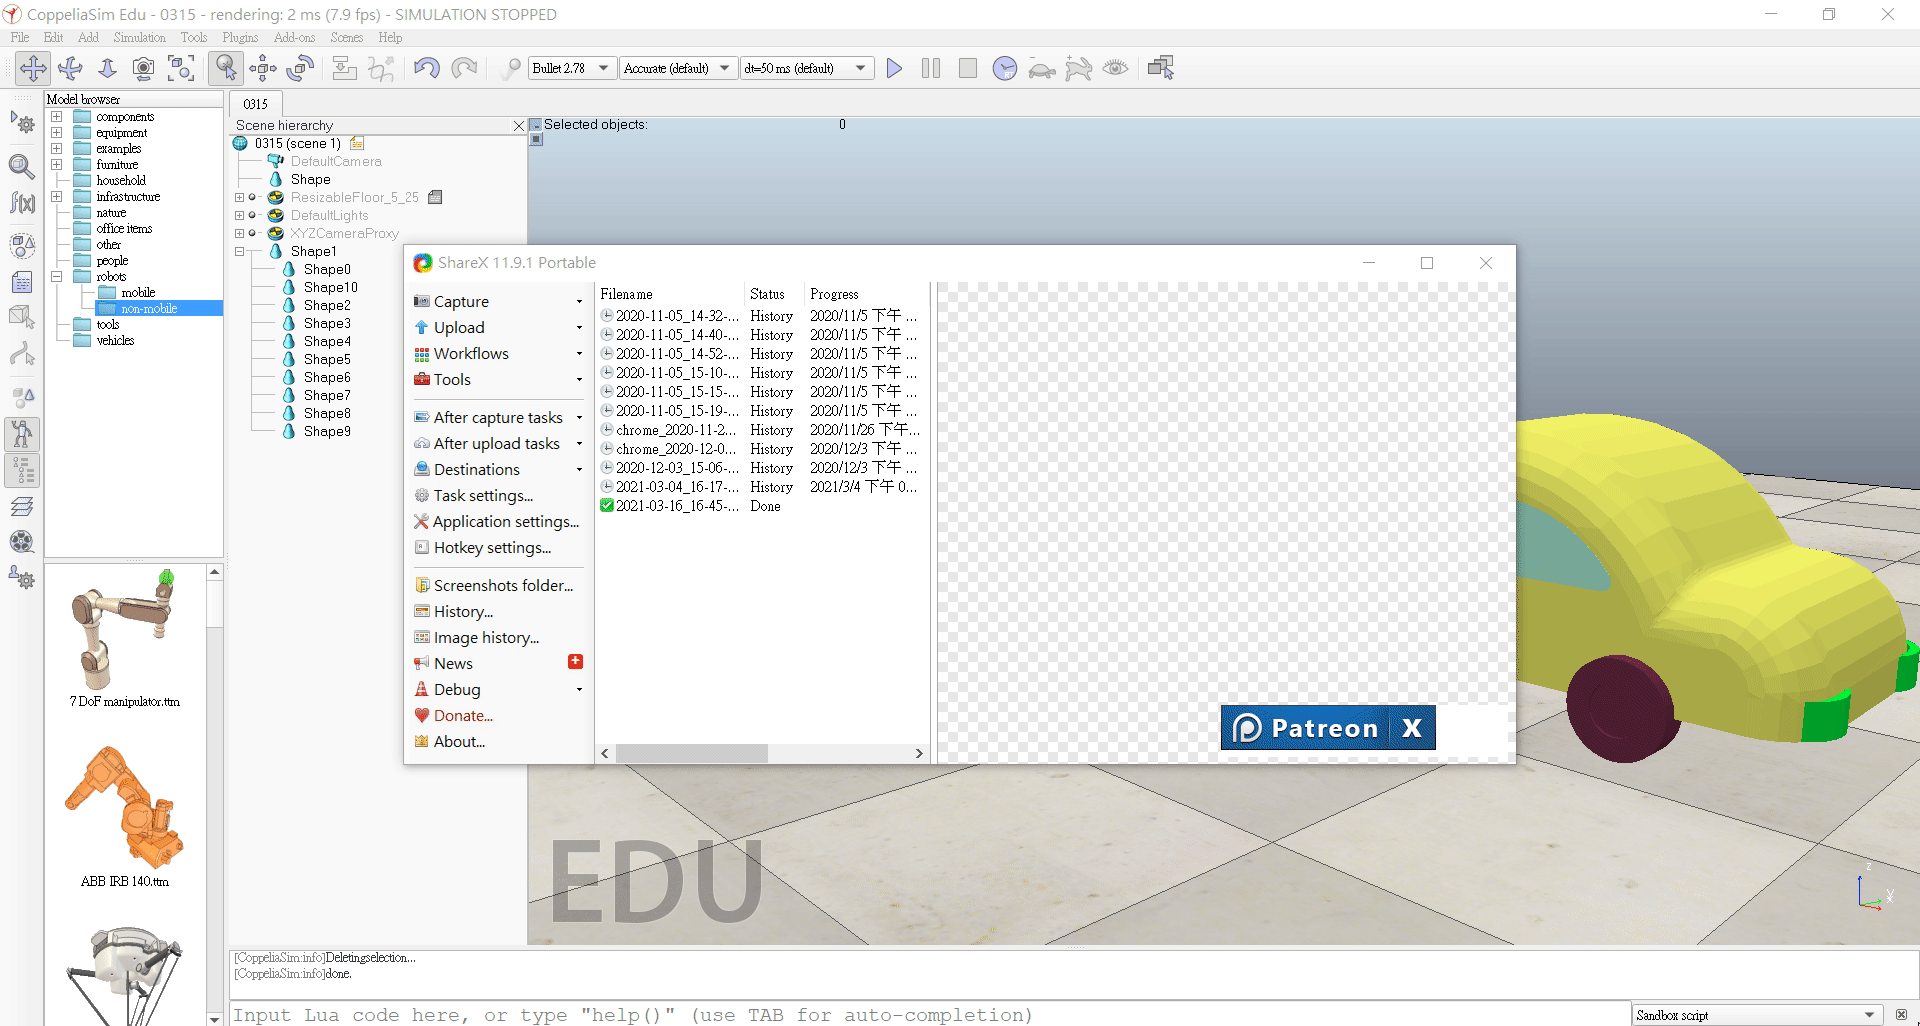Open the video recorder film reel icon
Screen dimensions: 1920x1026
(x=22, y=542)
